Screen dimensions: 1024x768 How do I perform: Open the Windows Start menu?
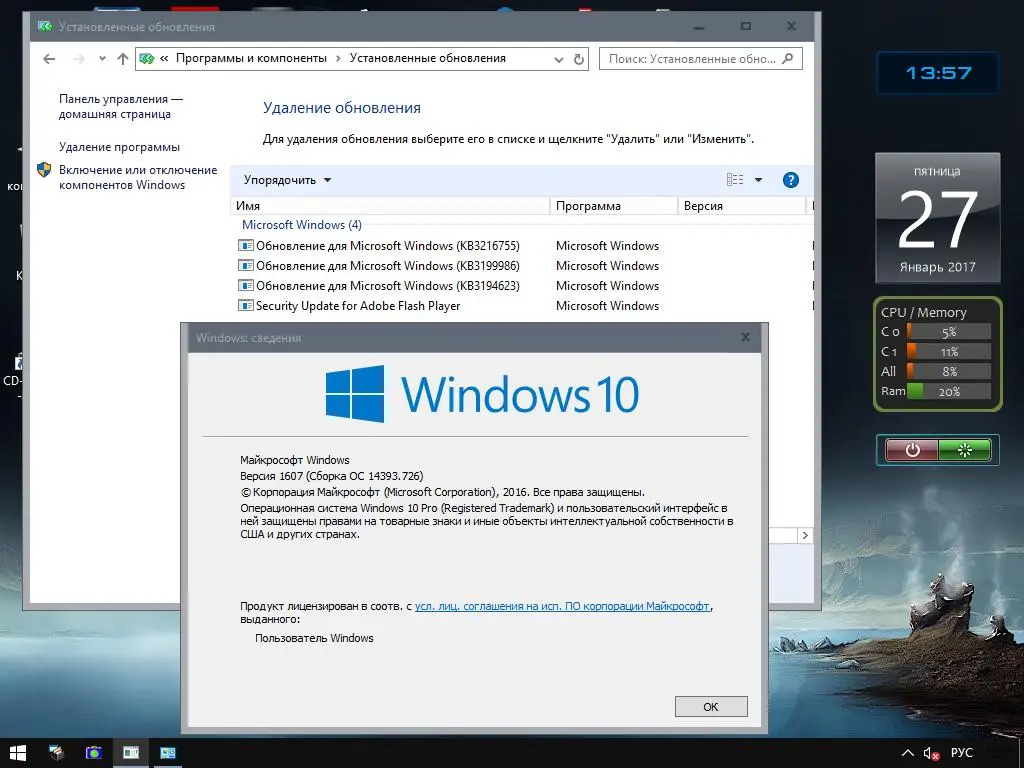pyautogui.click(x=18, y=753)
